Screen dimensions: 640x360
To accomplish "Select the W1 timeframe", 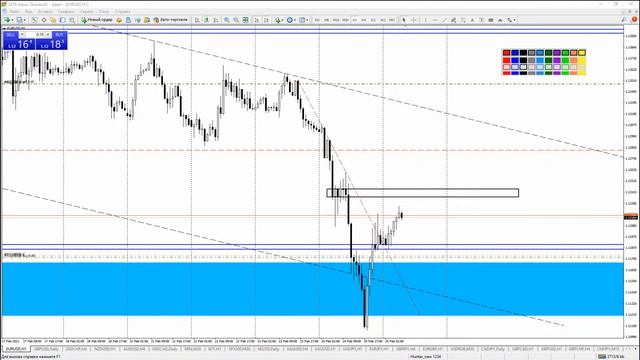I will (x=382, y=20).
